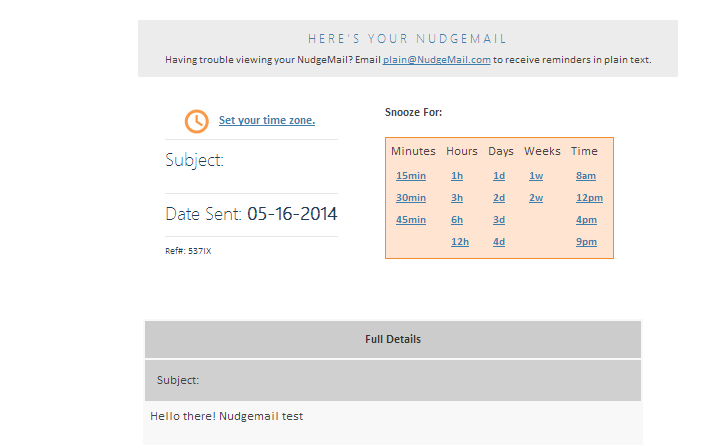Click the Date Sent 05-16-2014 text
Viewport: 725px width, 445px height.
click(x=251, y=214)
